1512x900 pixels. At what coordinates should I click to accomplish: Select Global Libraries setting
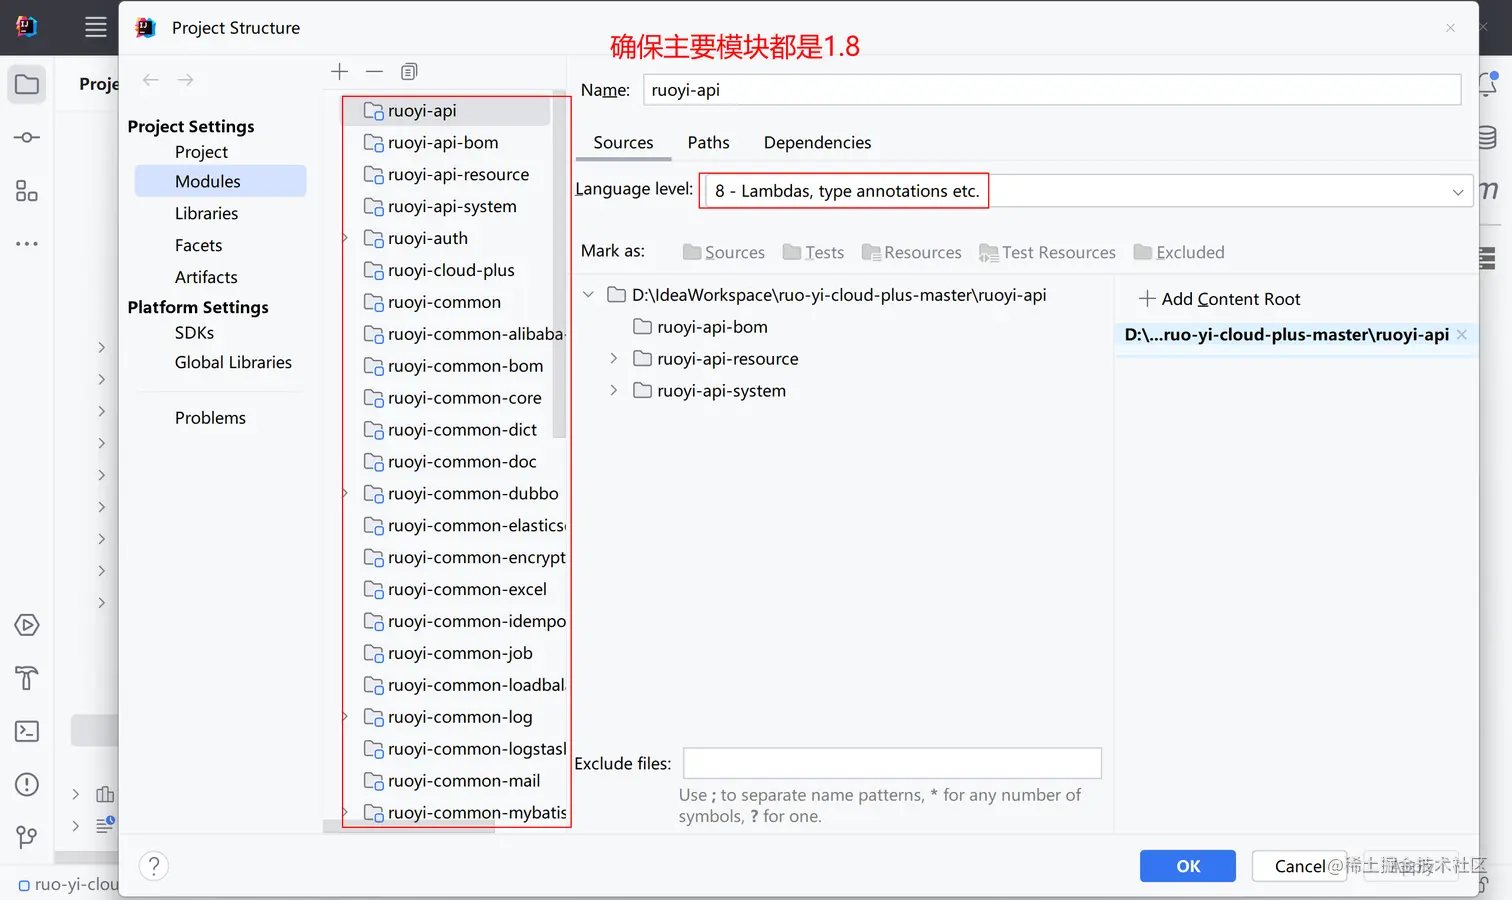point(233,362)
